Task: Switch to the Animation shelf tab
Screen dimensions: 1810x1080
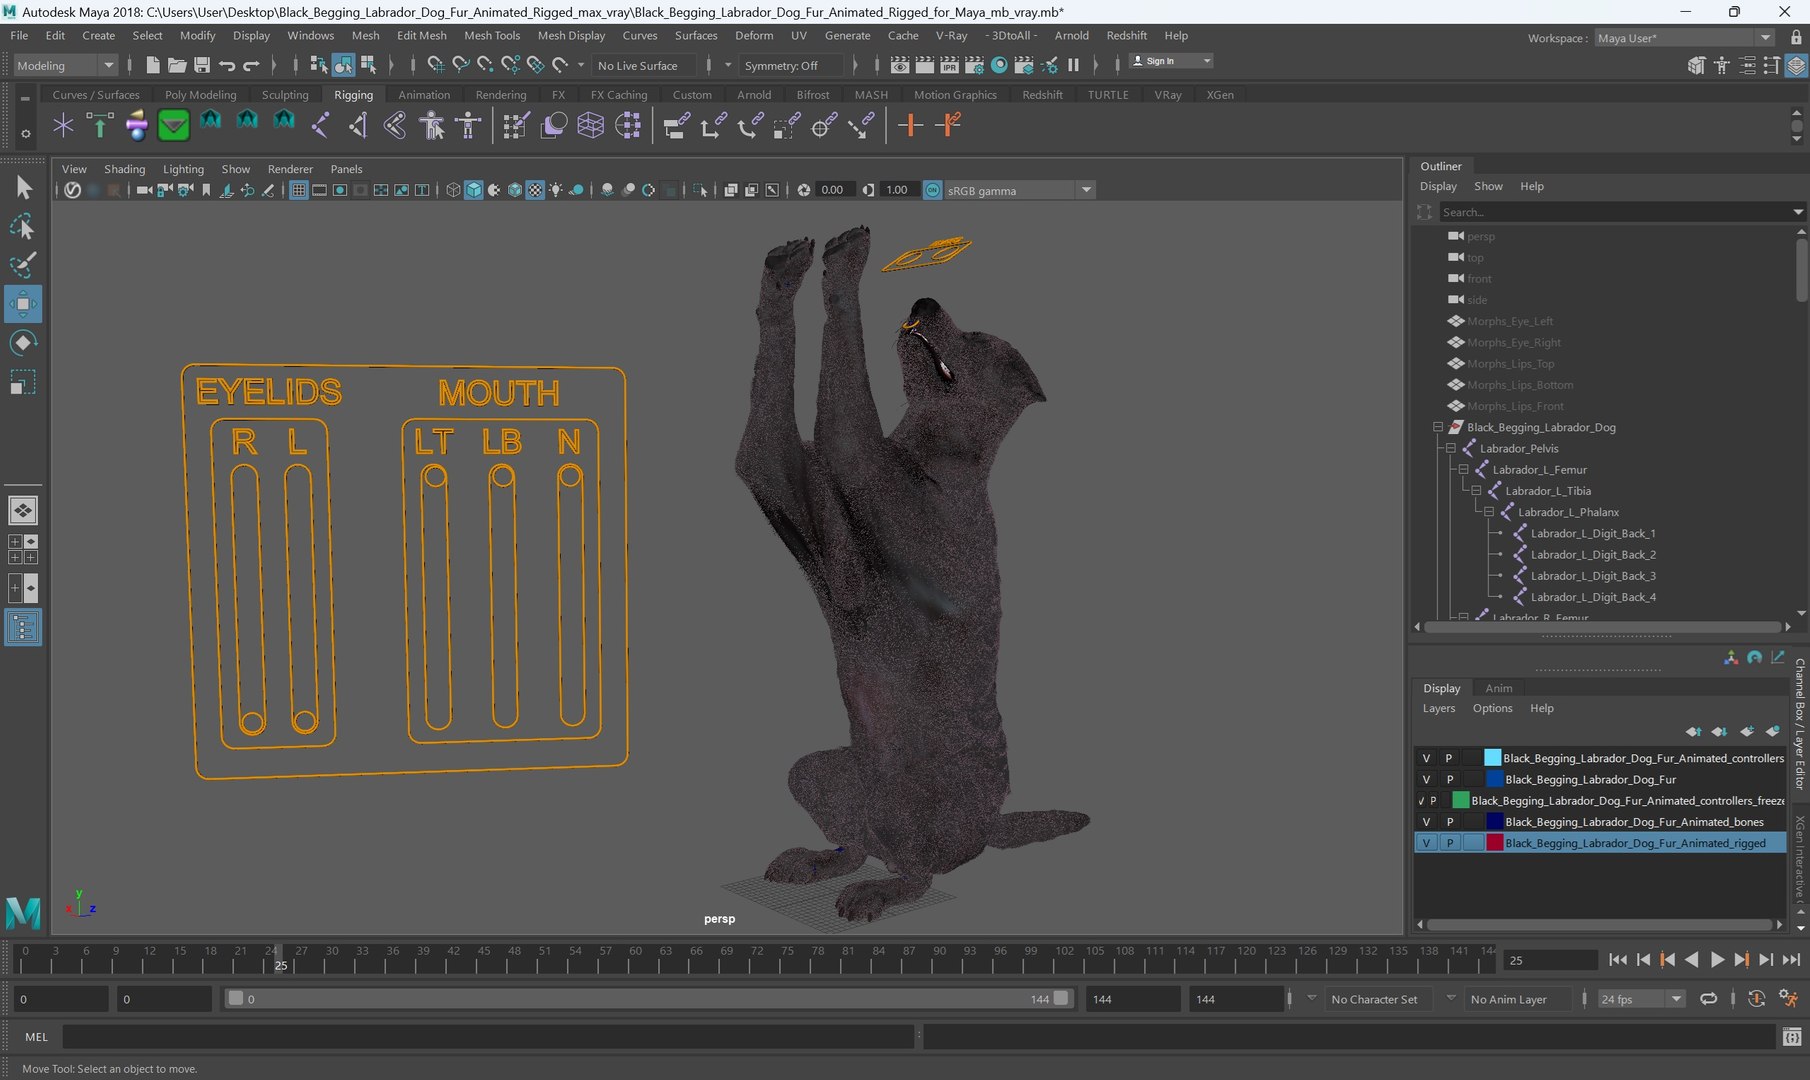Action: pyautogui.click(x=424, y=95)
